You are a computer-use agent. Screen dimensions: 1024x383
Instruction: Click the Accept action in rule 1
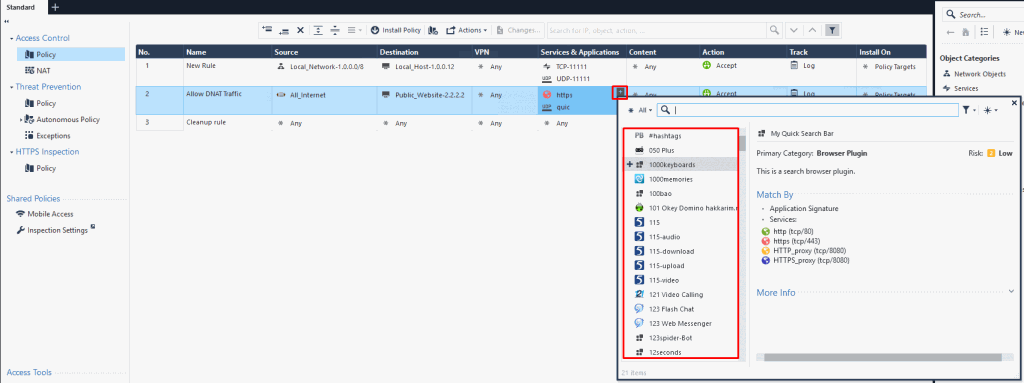pos(720,65)
